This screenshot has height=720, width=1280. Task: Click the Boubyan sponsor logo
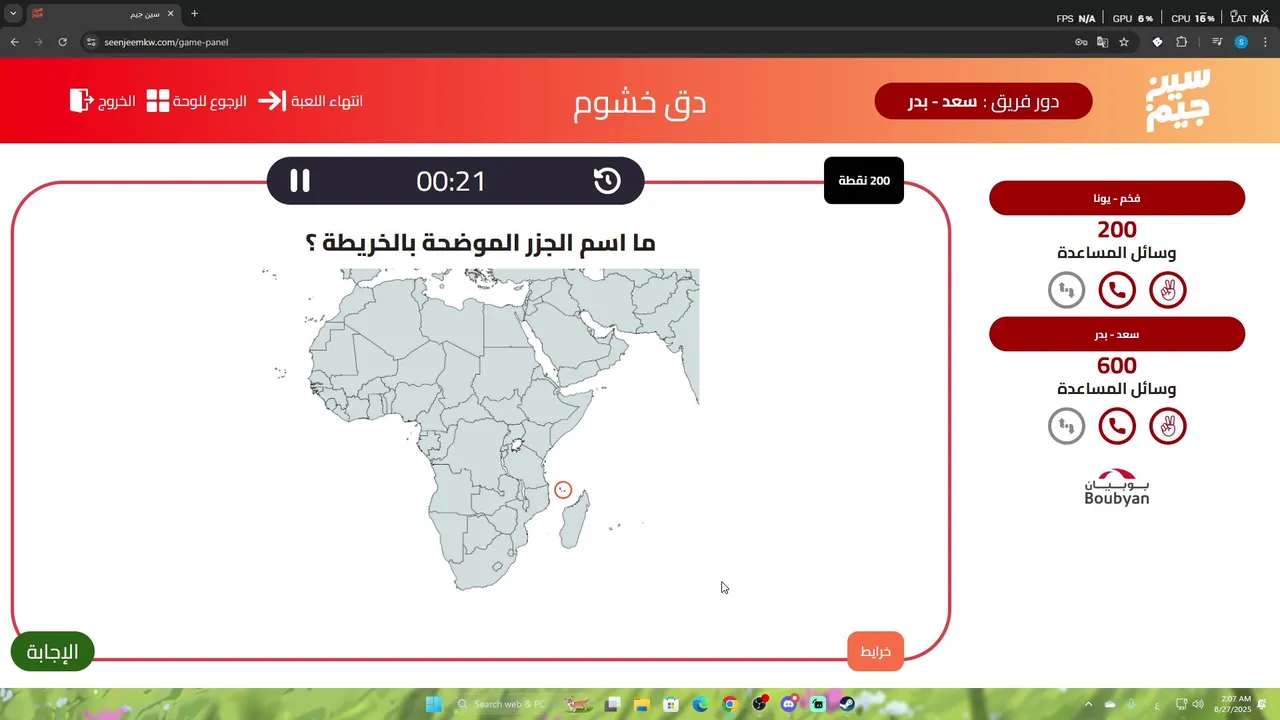(x=1117, y=487)
